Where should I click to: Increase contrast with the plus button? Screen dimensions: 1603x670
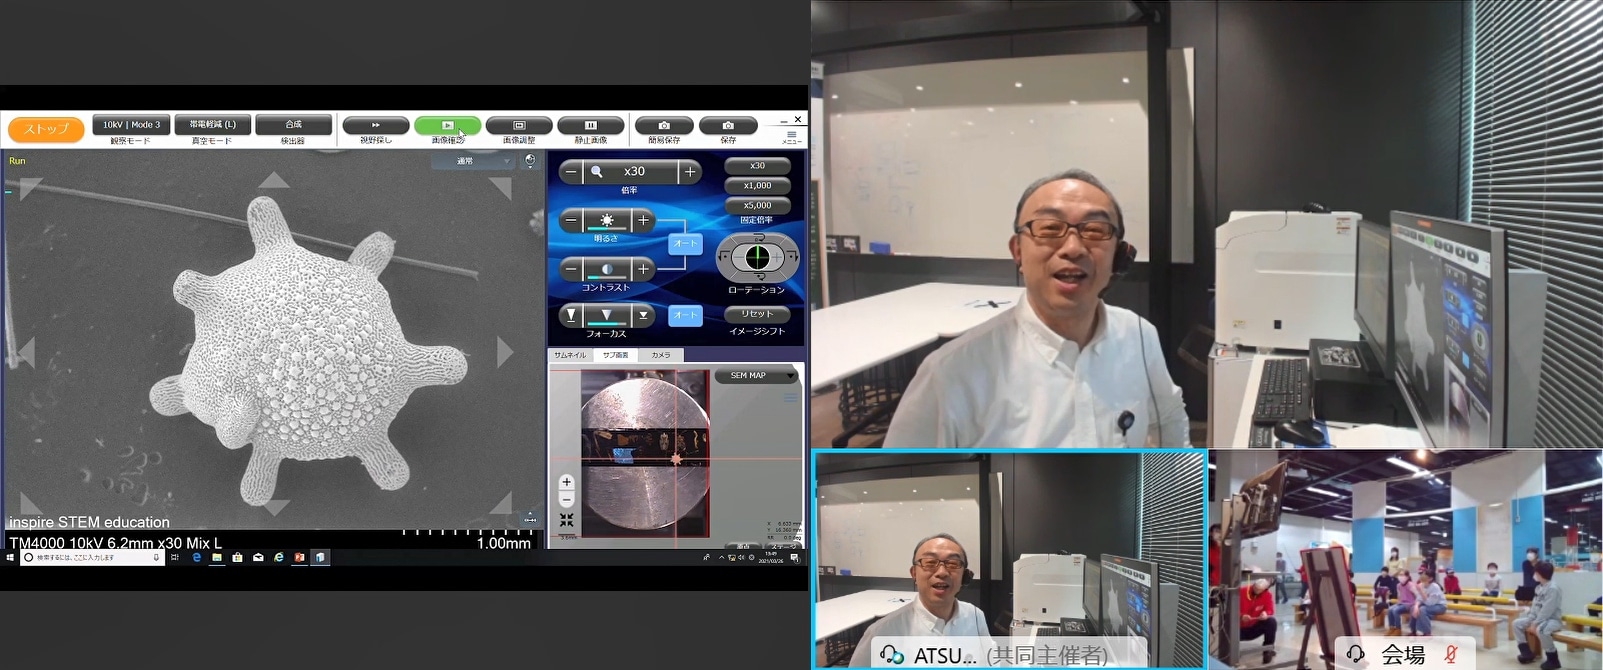point(643,269)
